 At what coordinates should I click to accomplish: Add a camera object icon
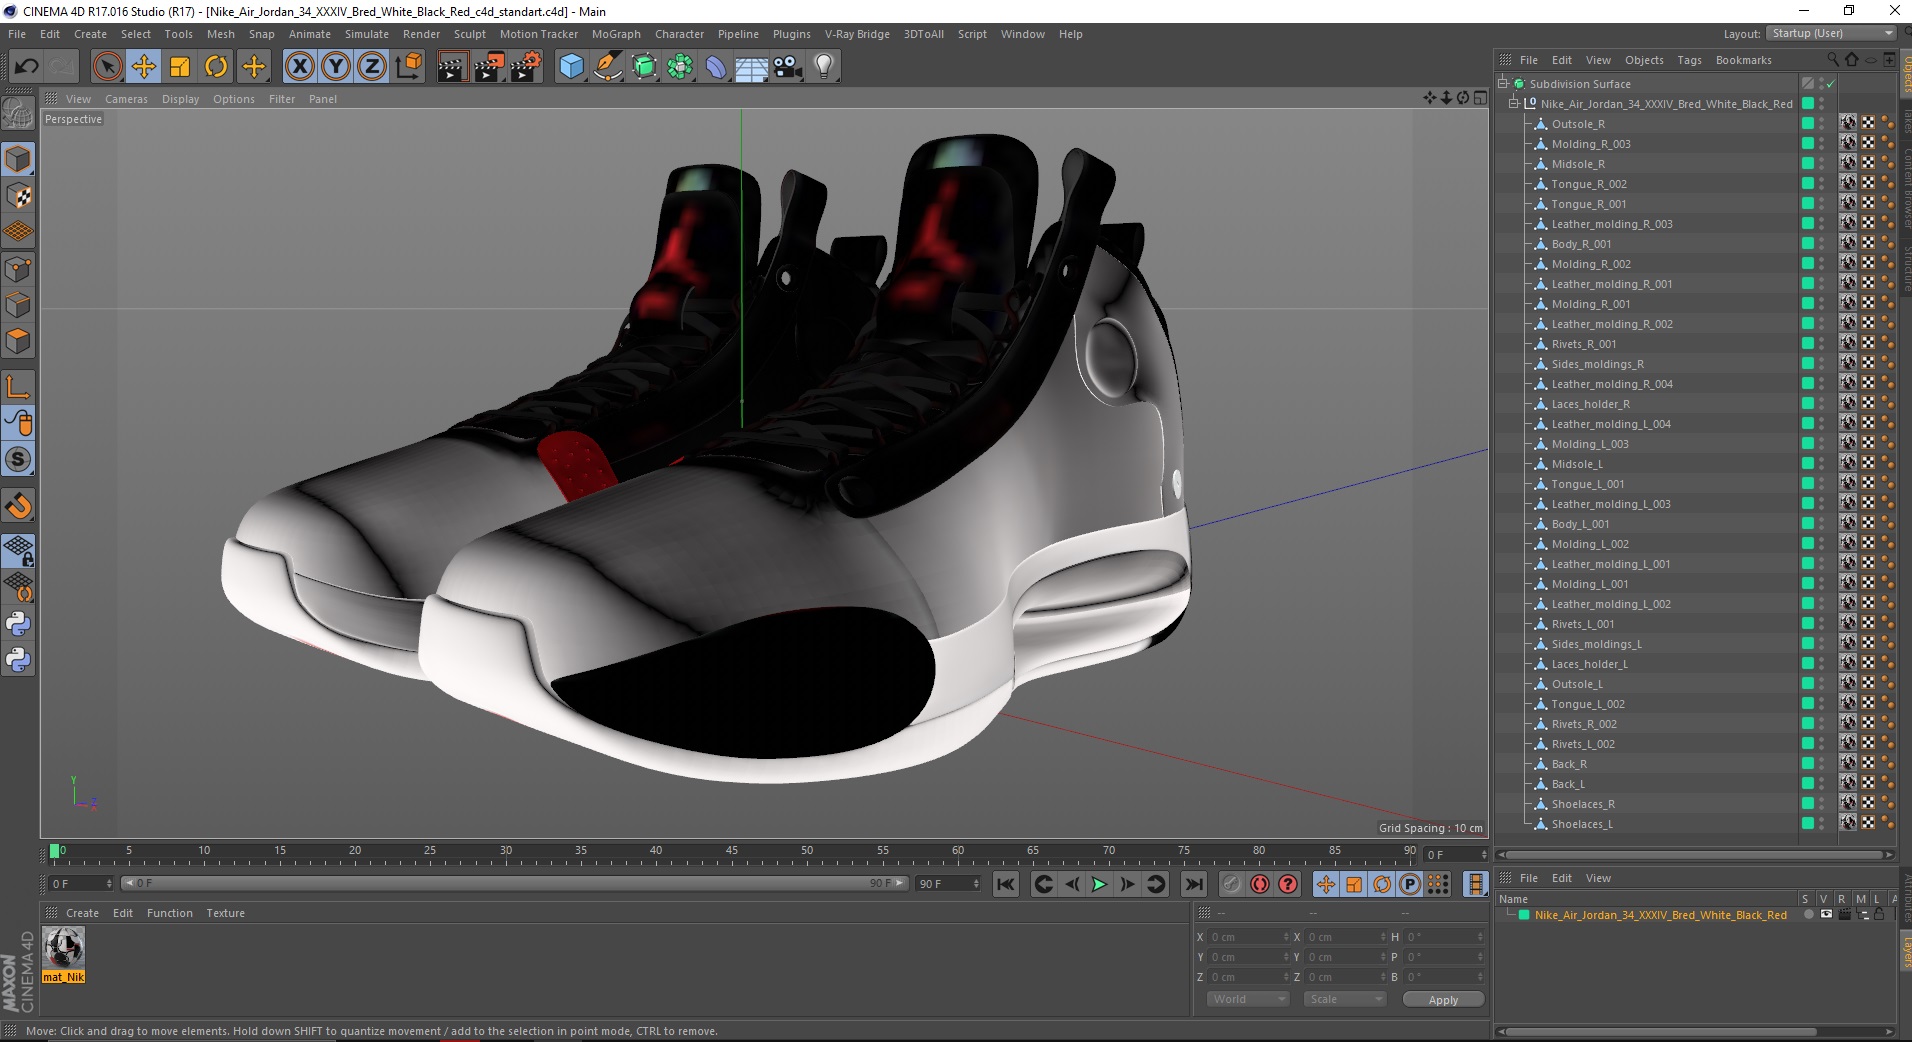coord(788,67)
